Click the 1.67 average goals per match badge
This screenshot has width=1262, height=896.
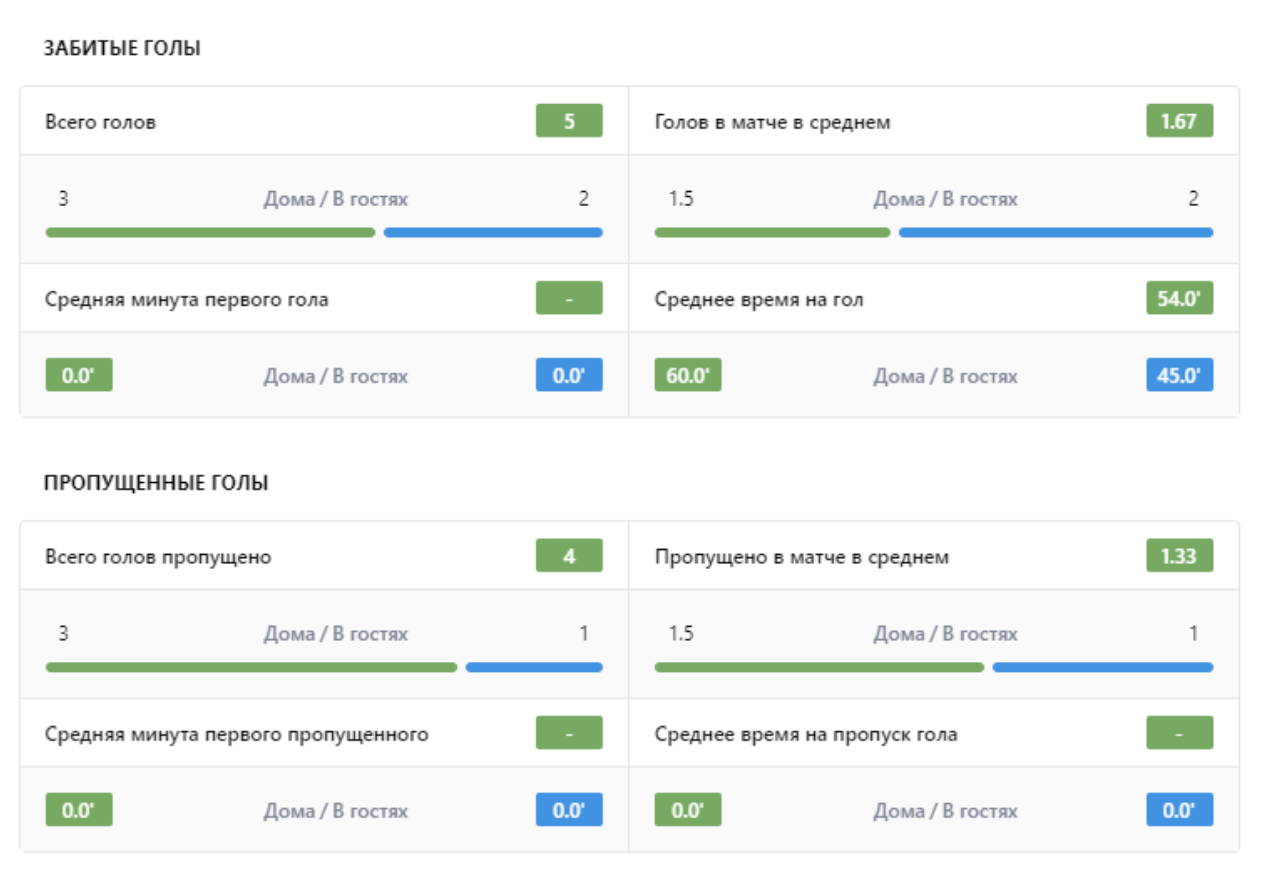pos(1179,122)
